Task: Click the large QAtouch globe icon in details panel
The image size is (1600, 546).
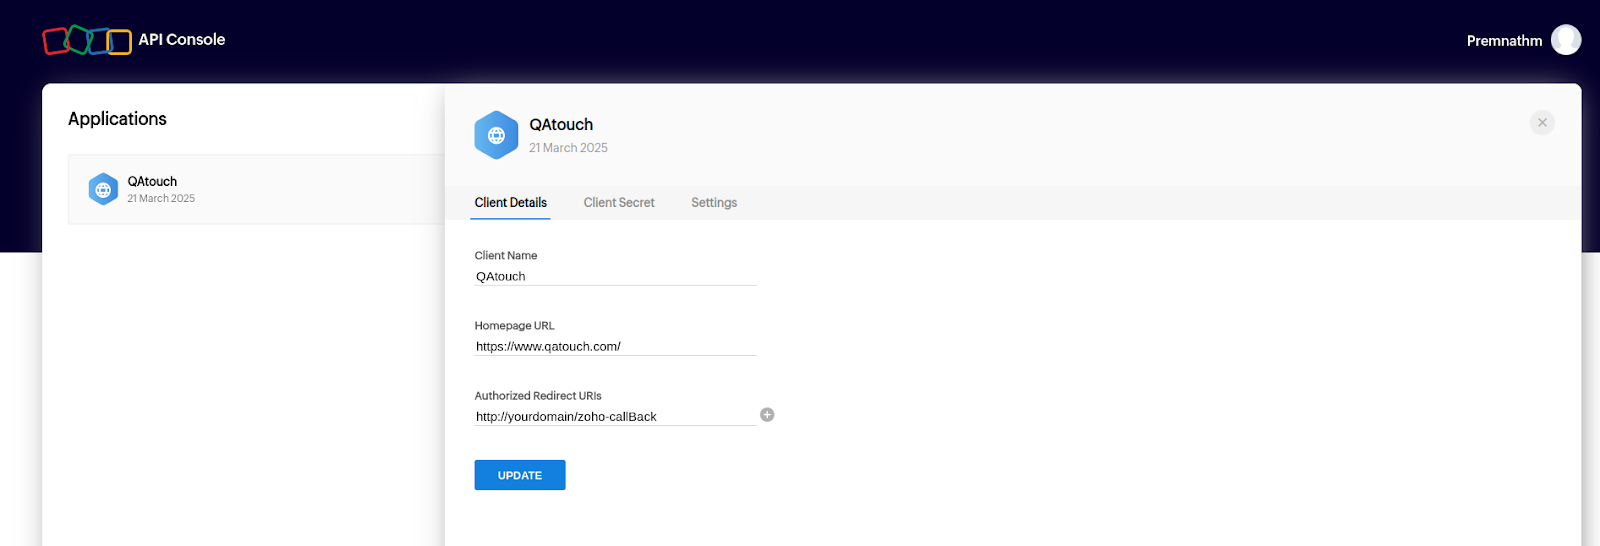Action: coord(496,135)
